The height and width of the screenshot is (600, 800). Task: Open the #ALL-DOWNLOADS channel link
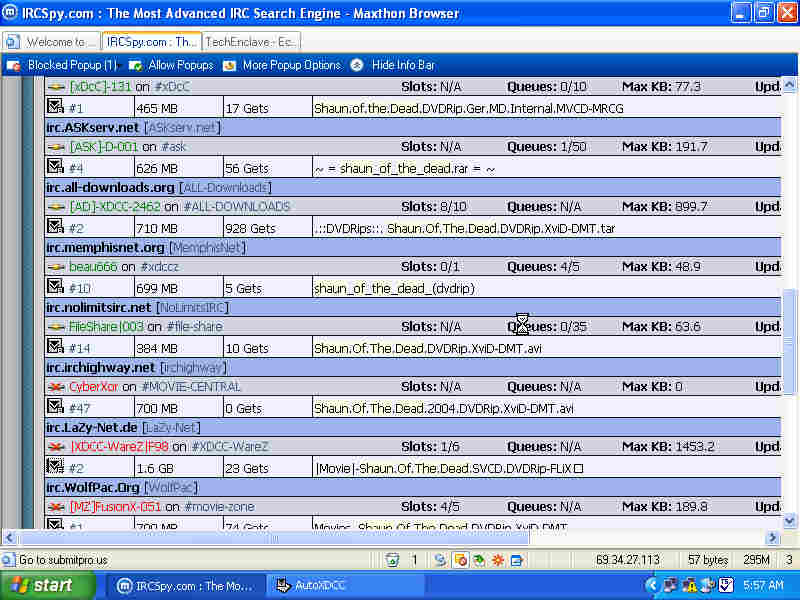[236, 207]
